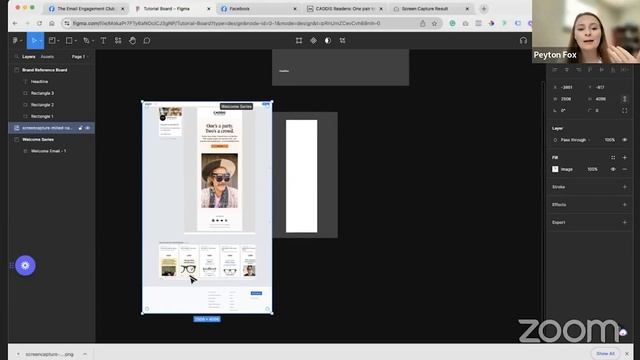Open the Page 1 page selector

click(x=79, y=57)
